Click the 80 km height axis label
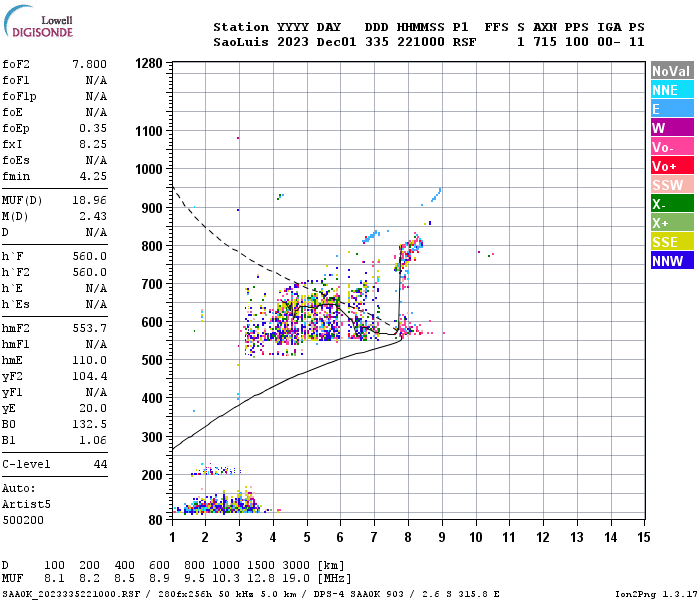Image resolution: width=700 pixels, height=600 pixels. click(155, 520)
